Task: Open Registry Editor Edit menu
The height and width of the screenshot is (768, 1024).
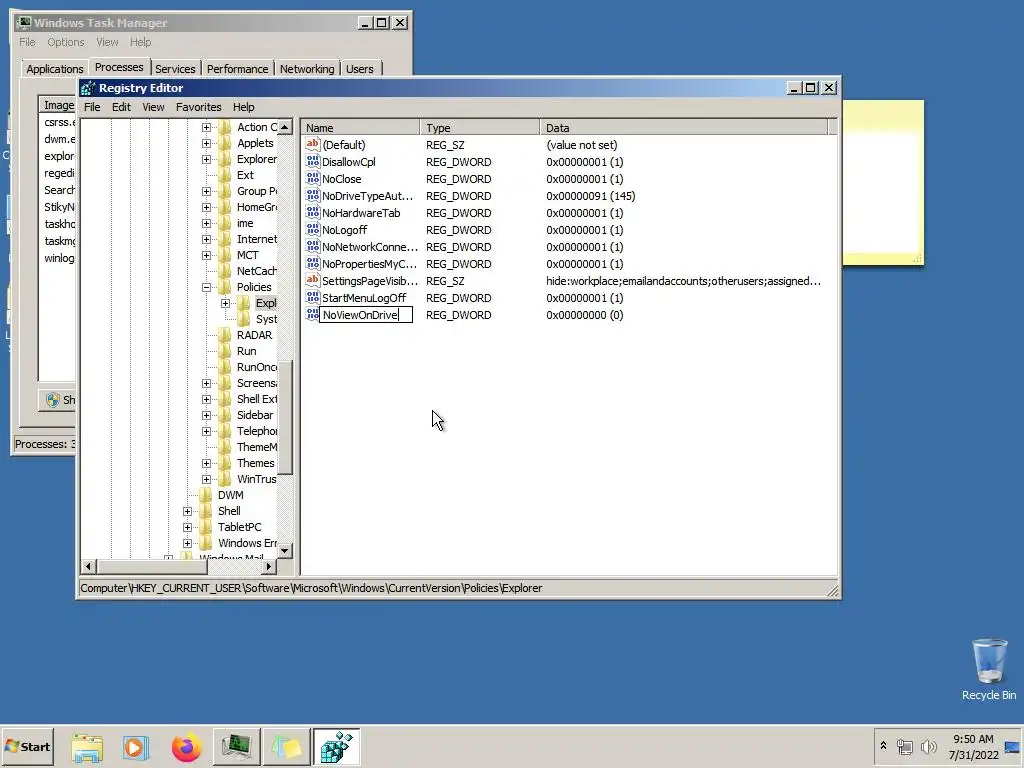Action: tap(121, 107)
